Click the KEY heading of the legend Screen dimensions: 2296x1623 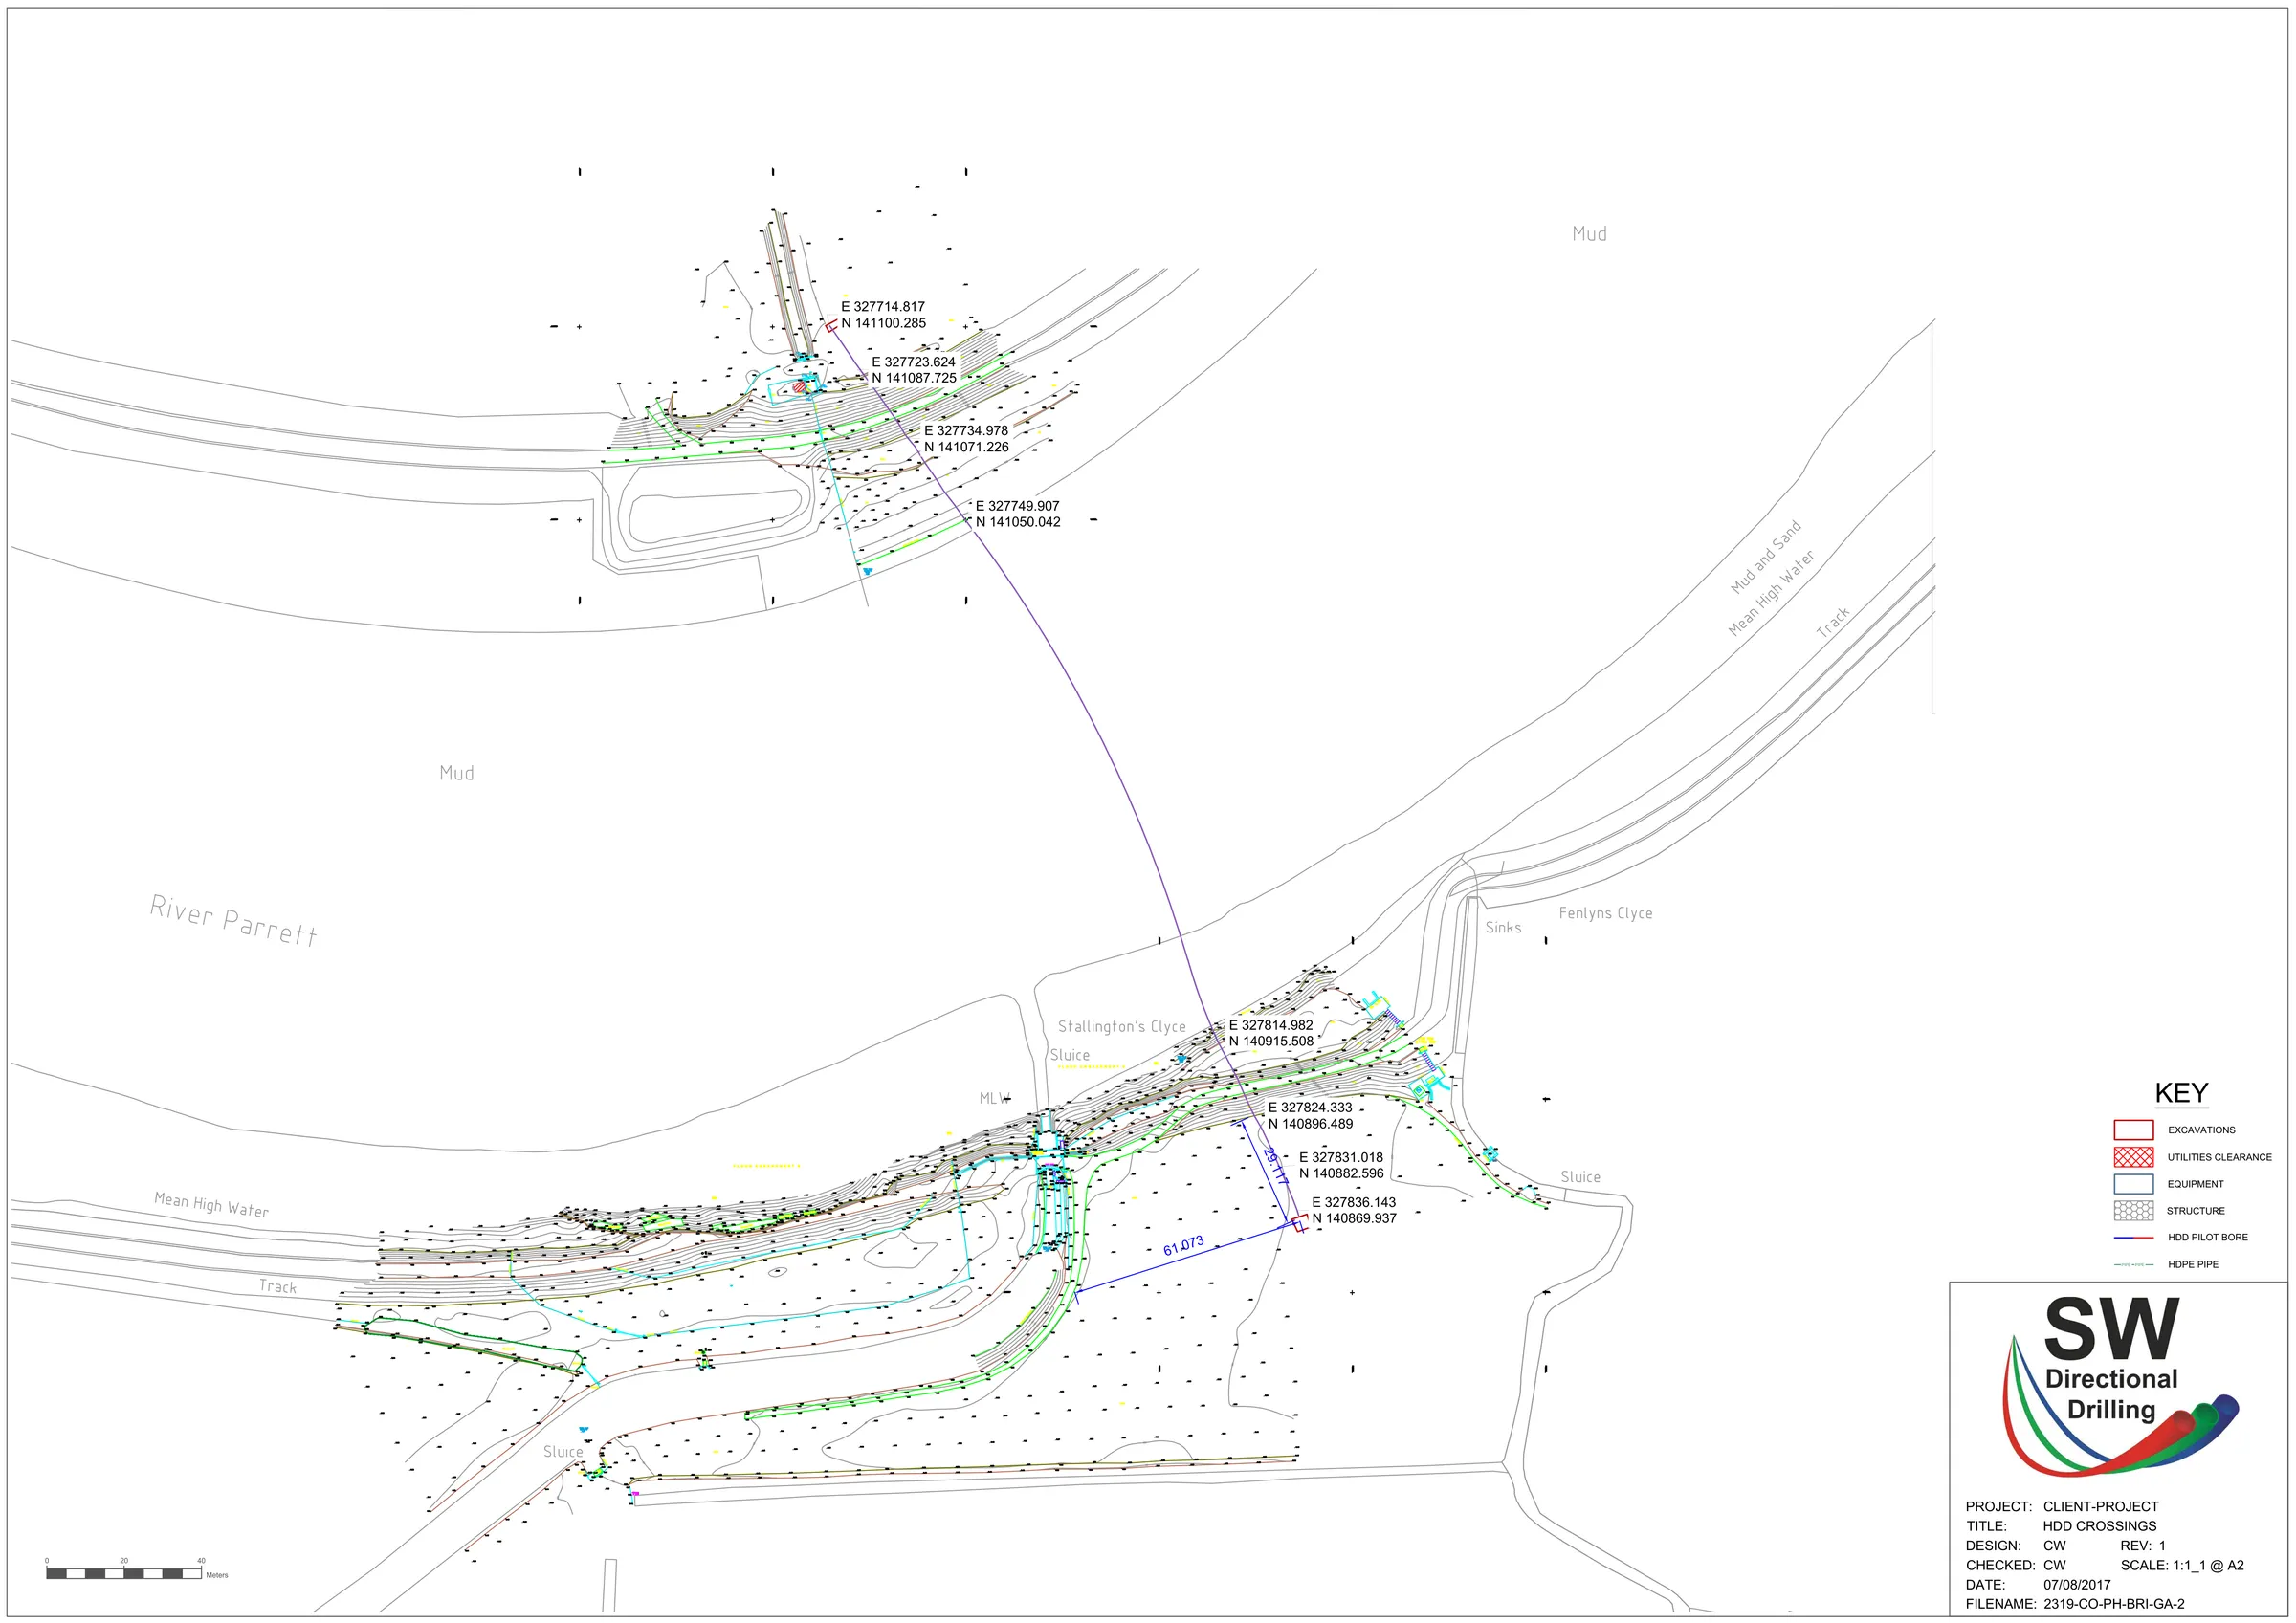pyautogui.click(x=2181, y=1093)
